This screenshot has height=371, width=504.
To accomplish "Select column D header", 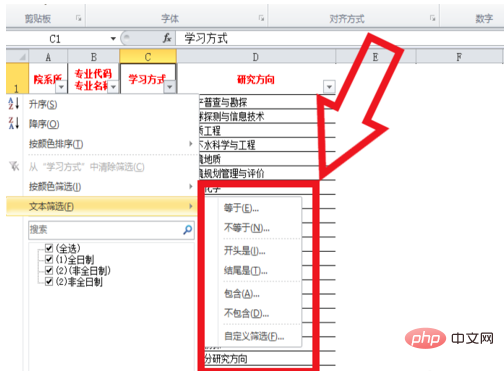I will 256,57.
